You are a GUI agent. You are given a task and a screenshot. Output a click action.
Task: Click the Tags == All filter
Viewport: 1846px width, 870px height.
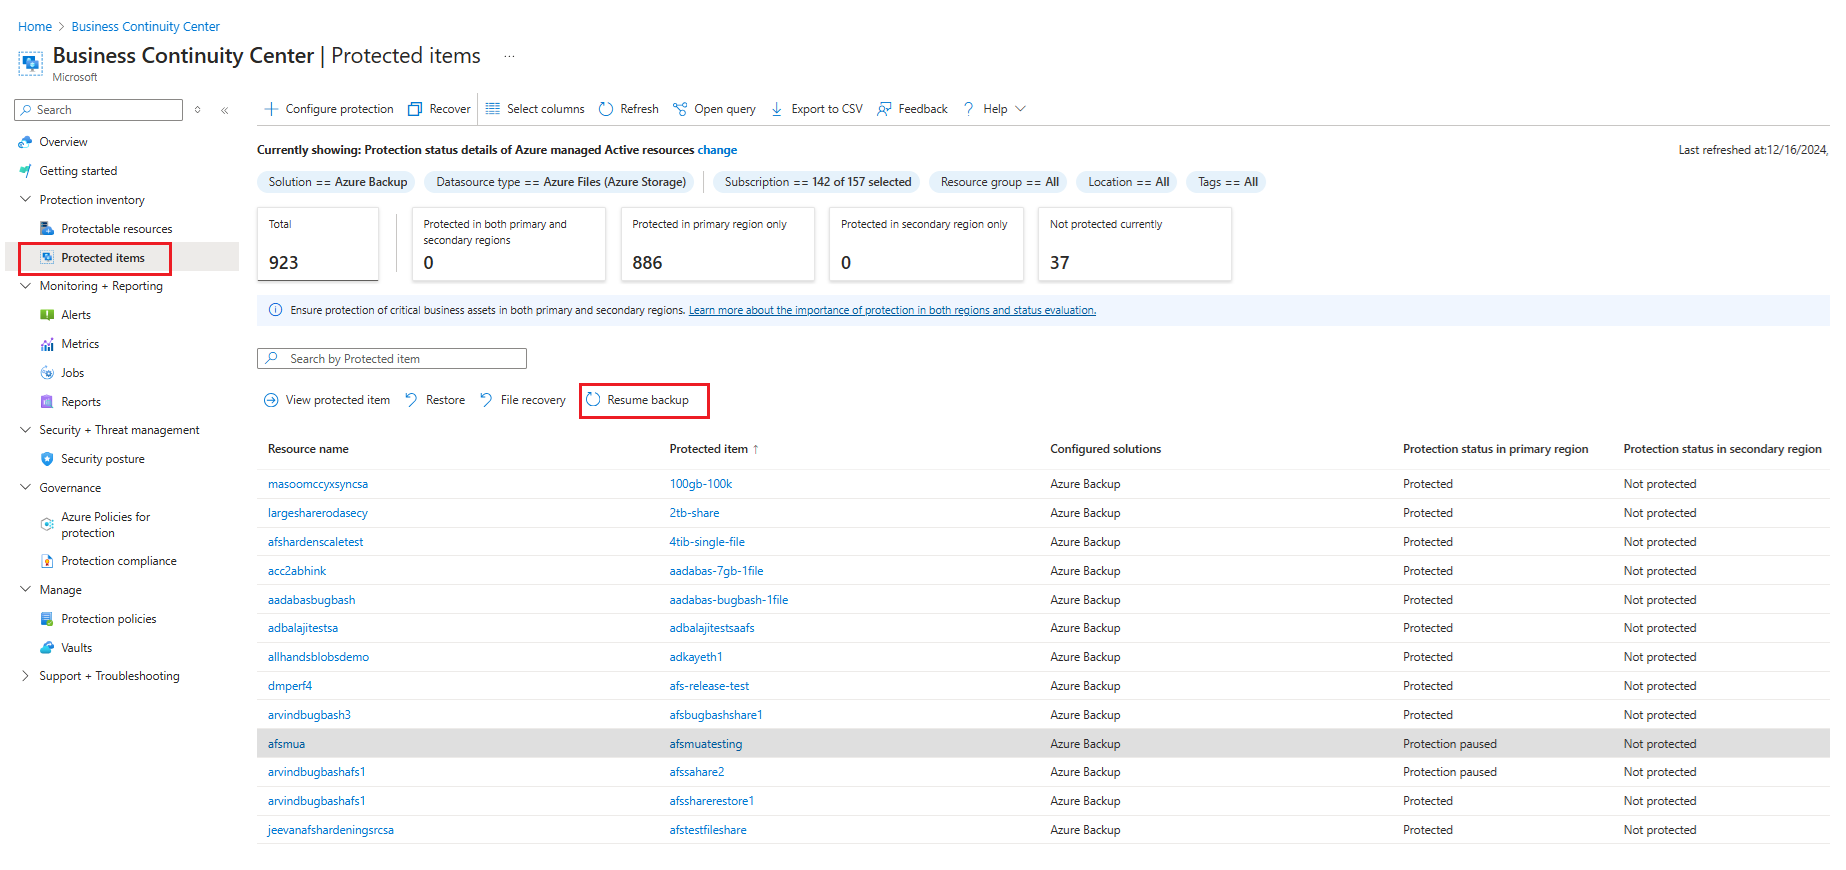click(1227, 182)
